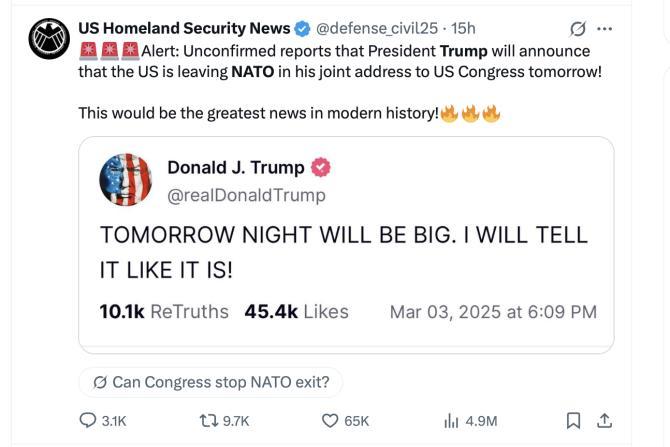
Task: Open the @realDonaldTrump handle in the quoted post
Action: (246, 195)
